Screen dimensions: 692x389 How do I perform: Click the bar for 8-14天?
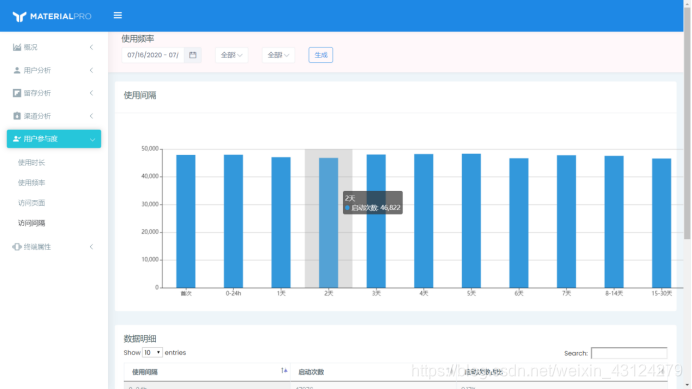pyautogui.click(x=614, y=222)
